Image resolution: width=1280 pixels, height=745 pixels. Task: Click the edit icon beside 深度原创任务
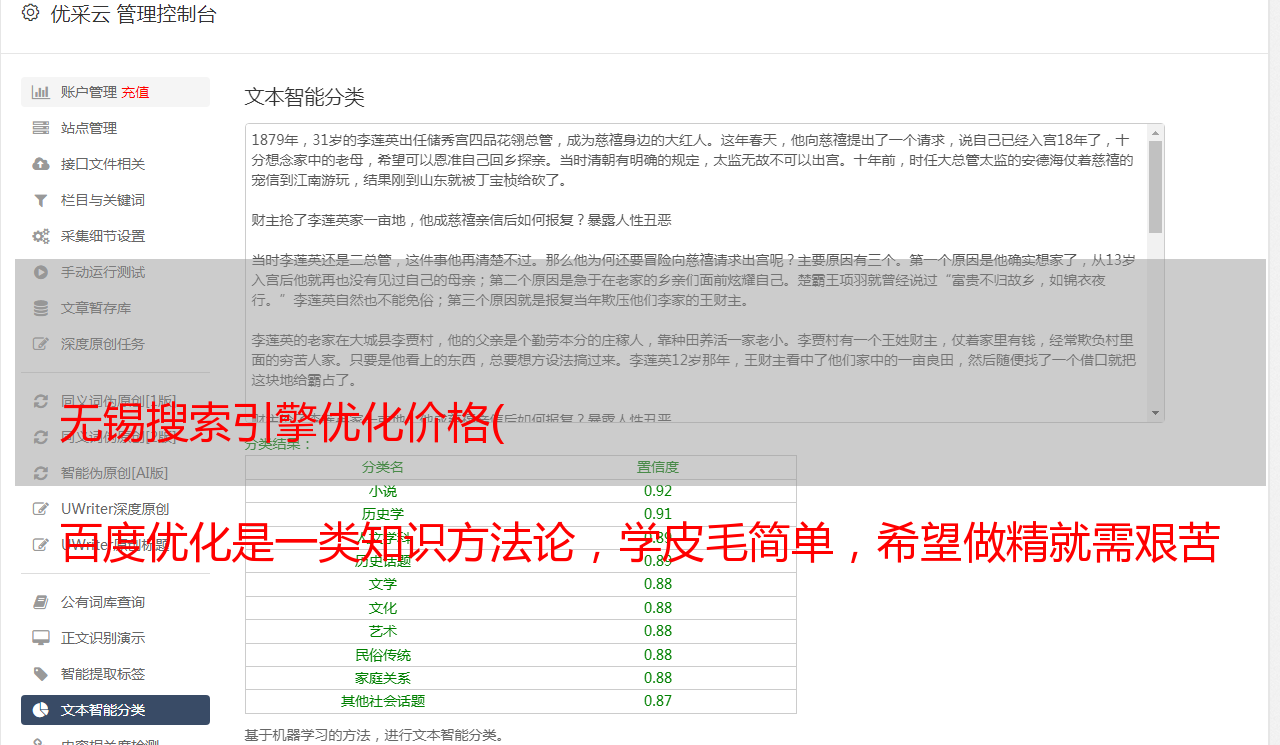tap(41, 344)
